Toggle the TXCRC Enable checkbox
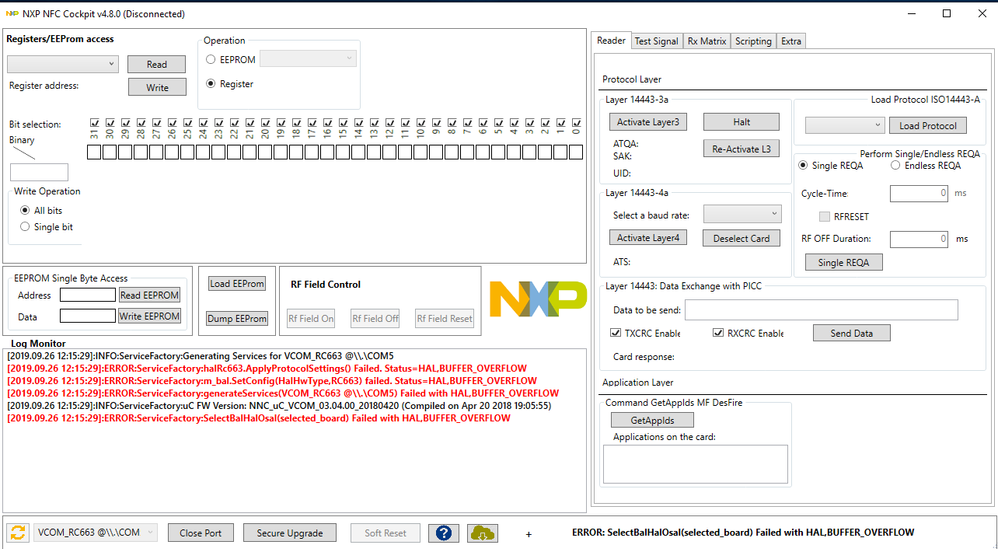 point(615,333)
